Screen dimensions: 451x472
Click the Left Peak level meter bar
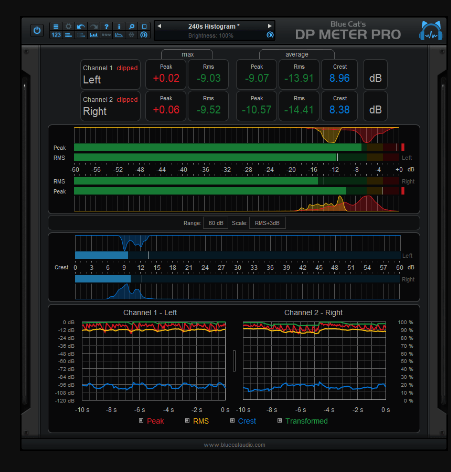[236, 147]
